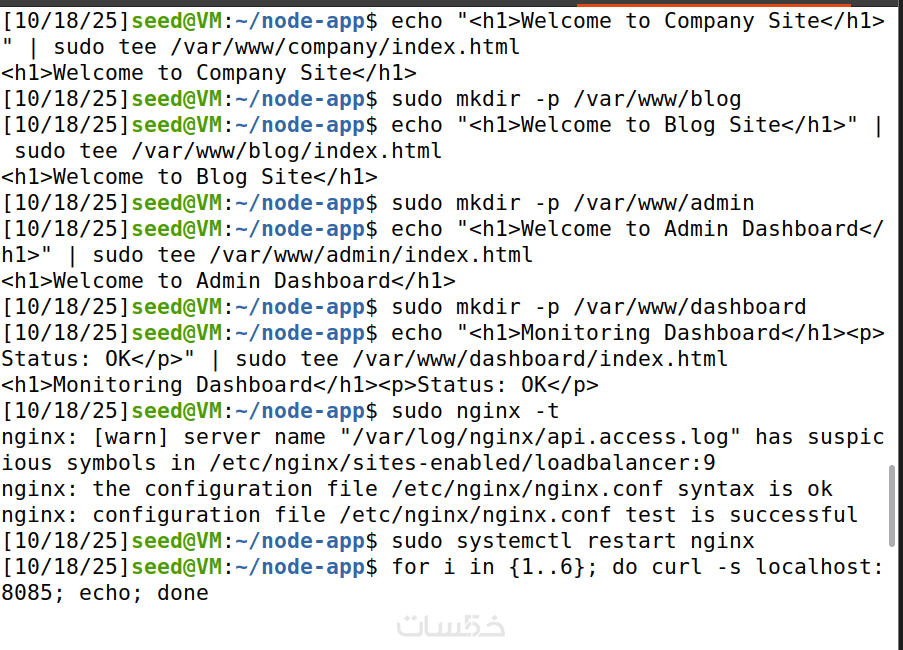Click the Arabic watermark logo at bottom
This screenshot has height=650, width=903.
(451, 627)
